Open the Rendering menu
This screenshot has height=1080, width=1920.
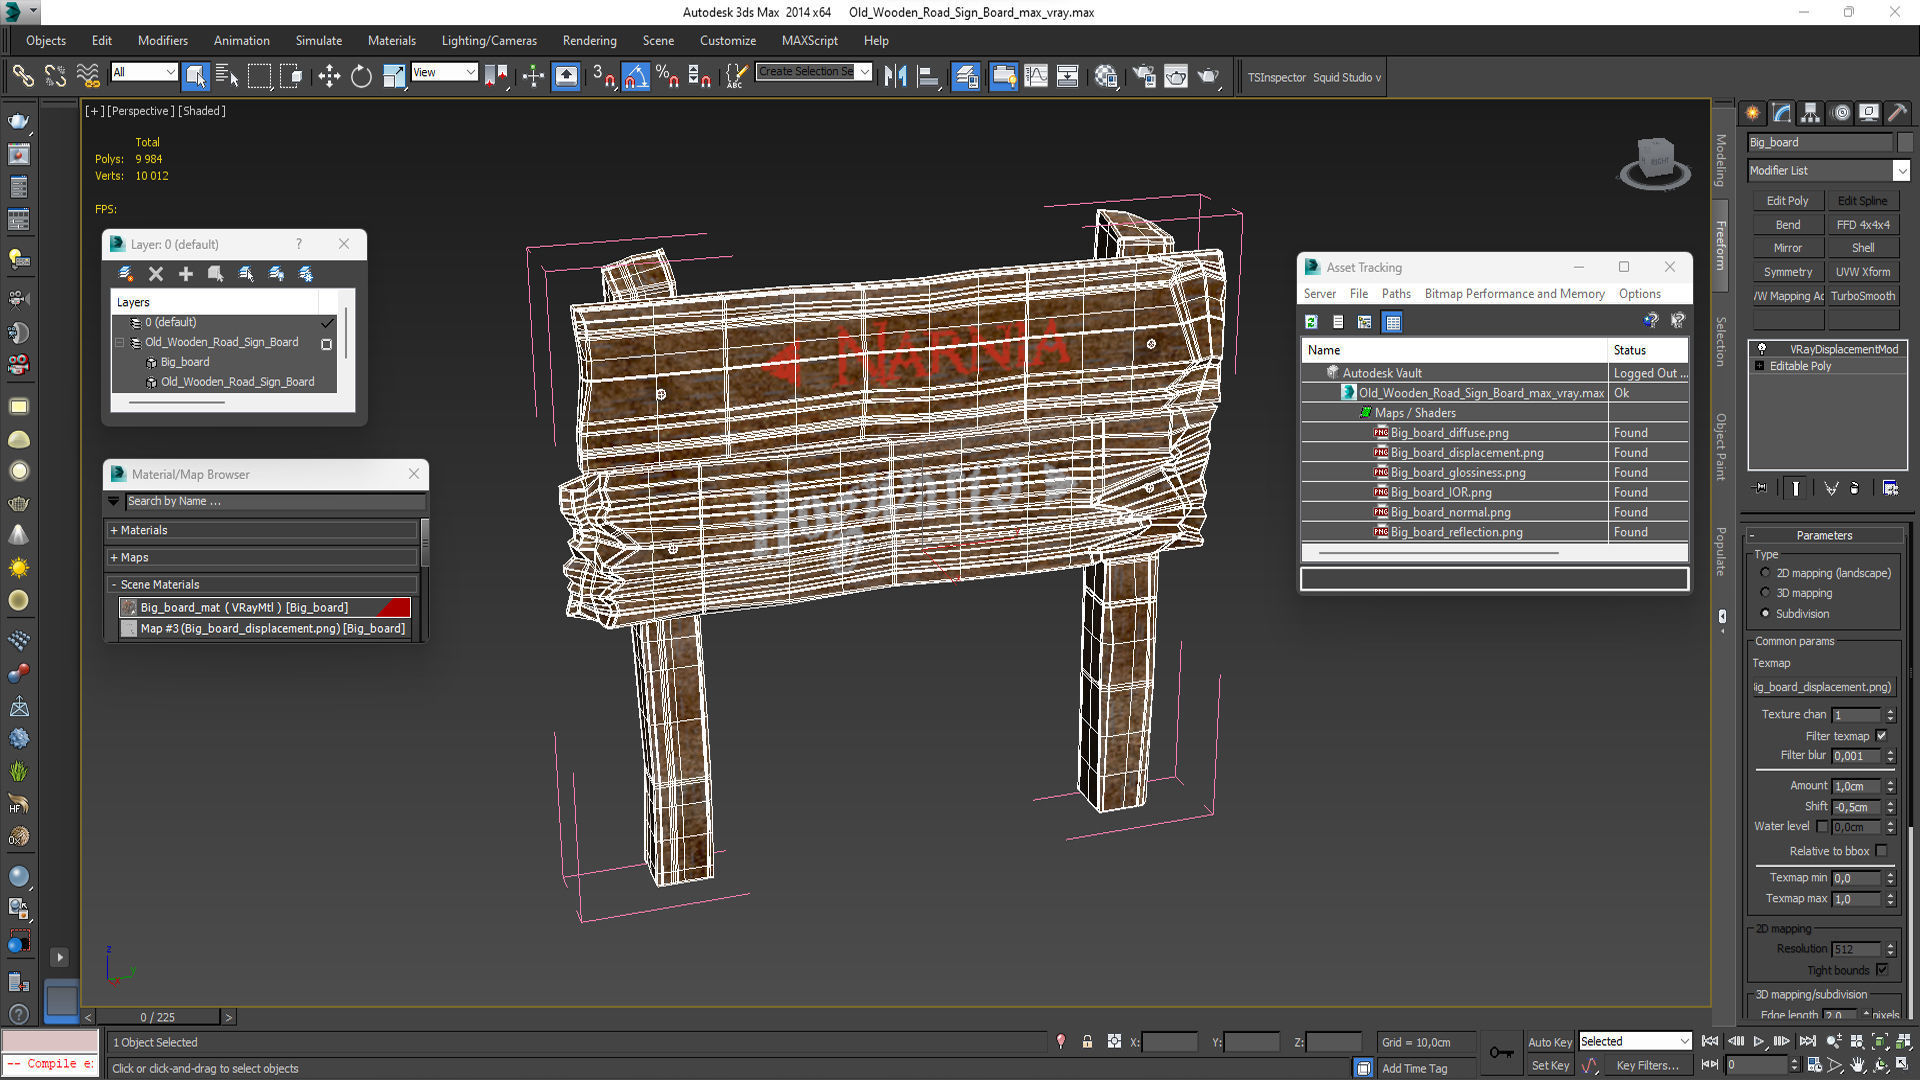coord(589,41)
